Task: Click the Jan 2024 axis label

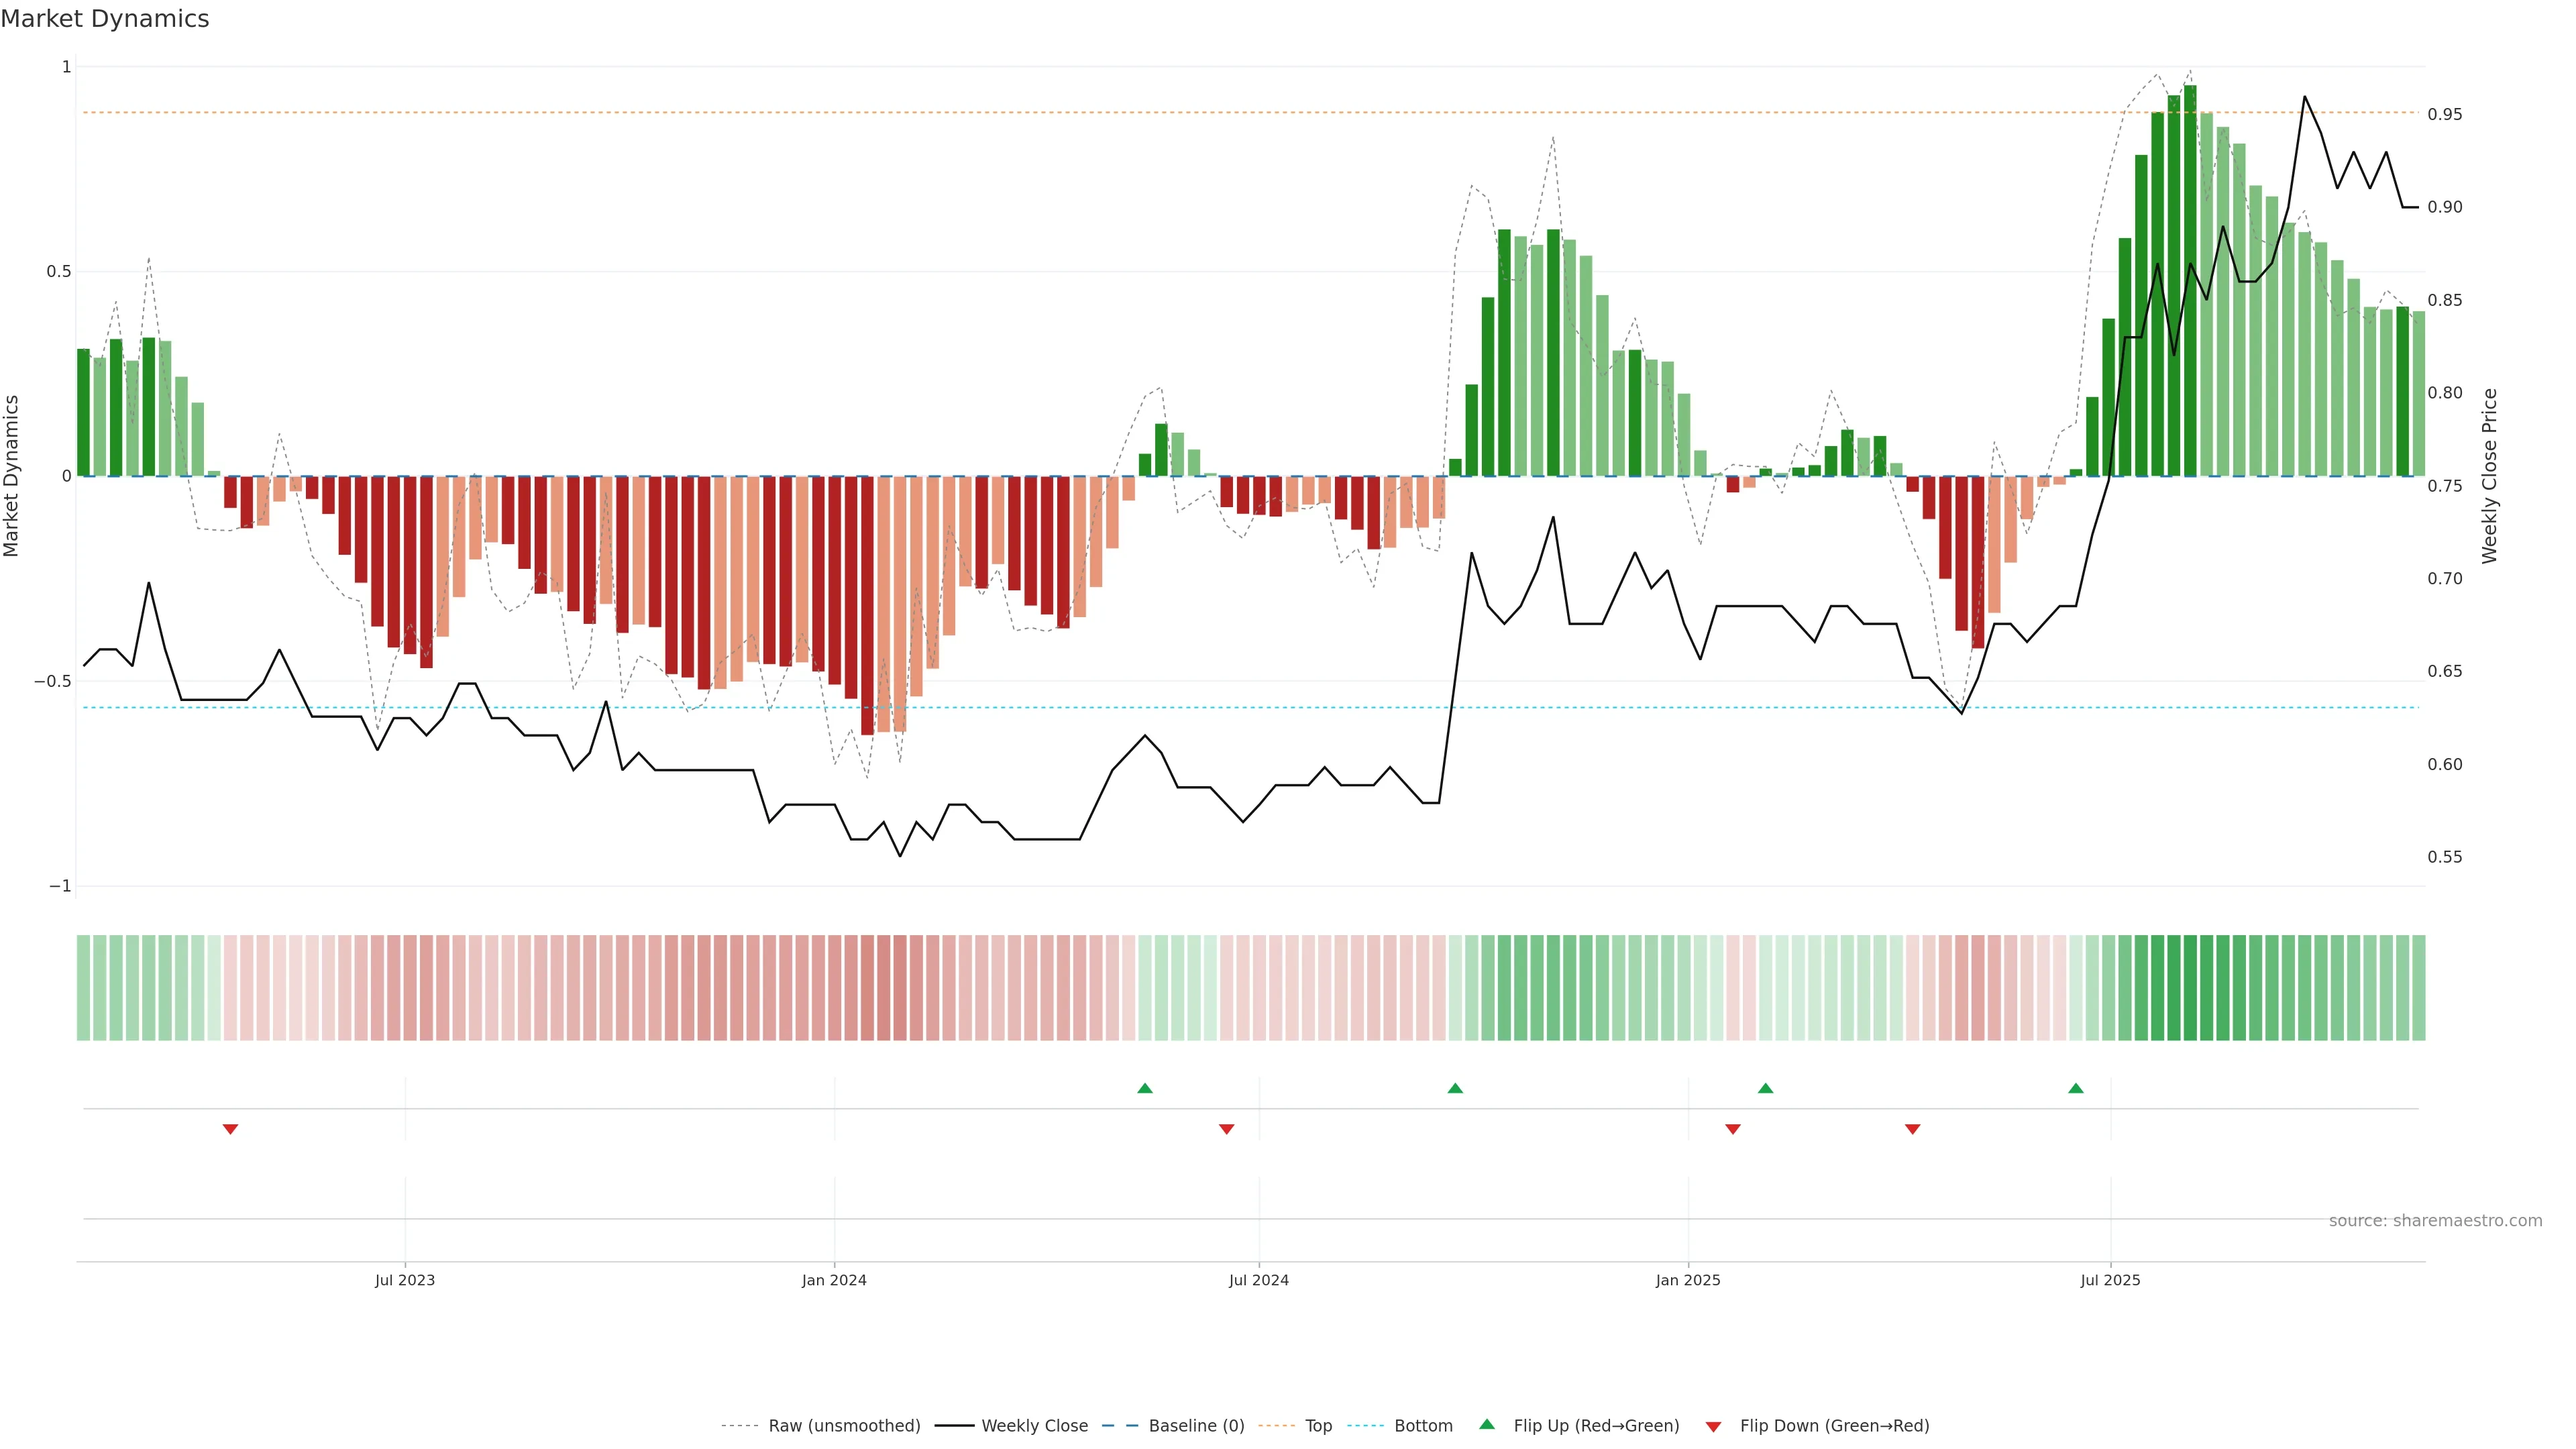Action: click(834, 1280)
